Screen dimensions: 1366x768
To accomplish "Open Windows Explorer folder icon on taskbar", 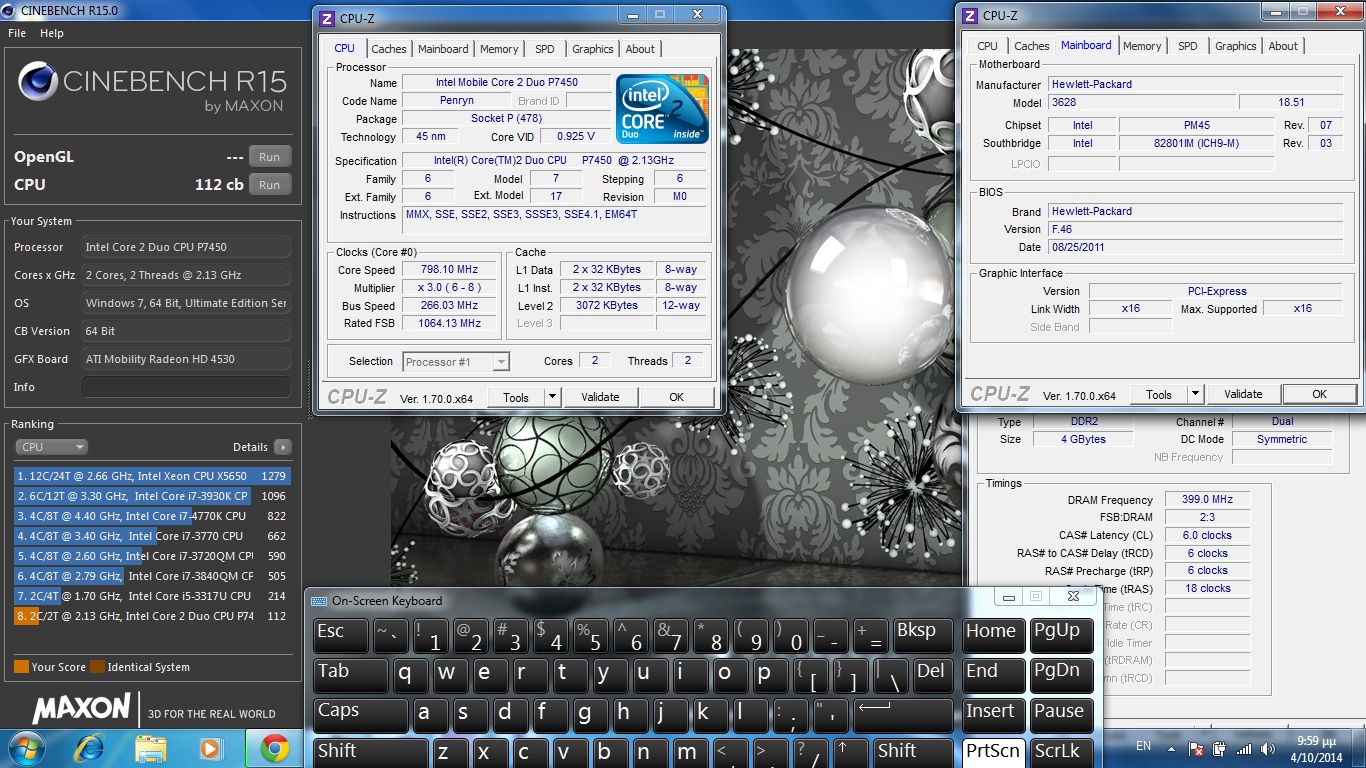I will (150, 748).
